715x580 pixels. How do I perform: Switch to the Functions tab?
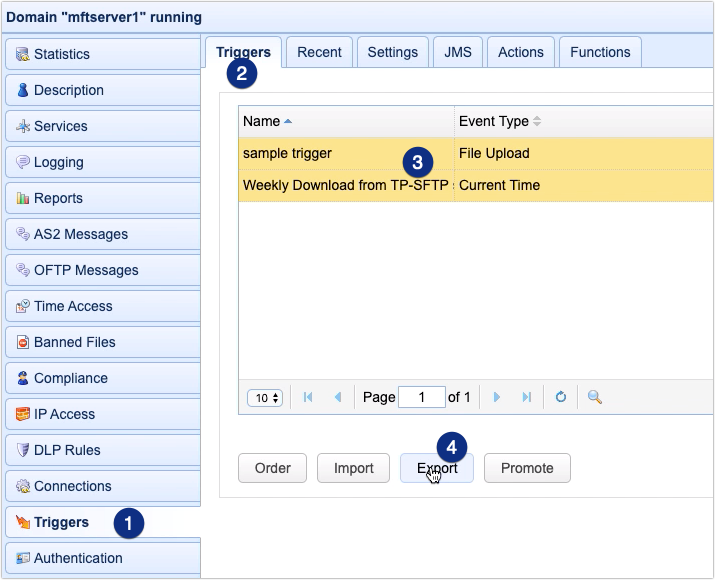600,52
